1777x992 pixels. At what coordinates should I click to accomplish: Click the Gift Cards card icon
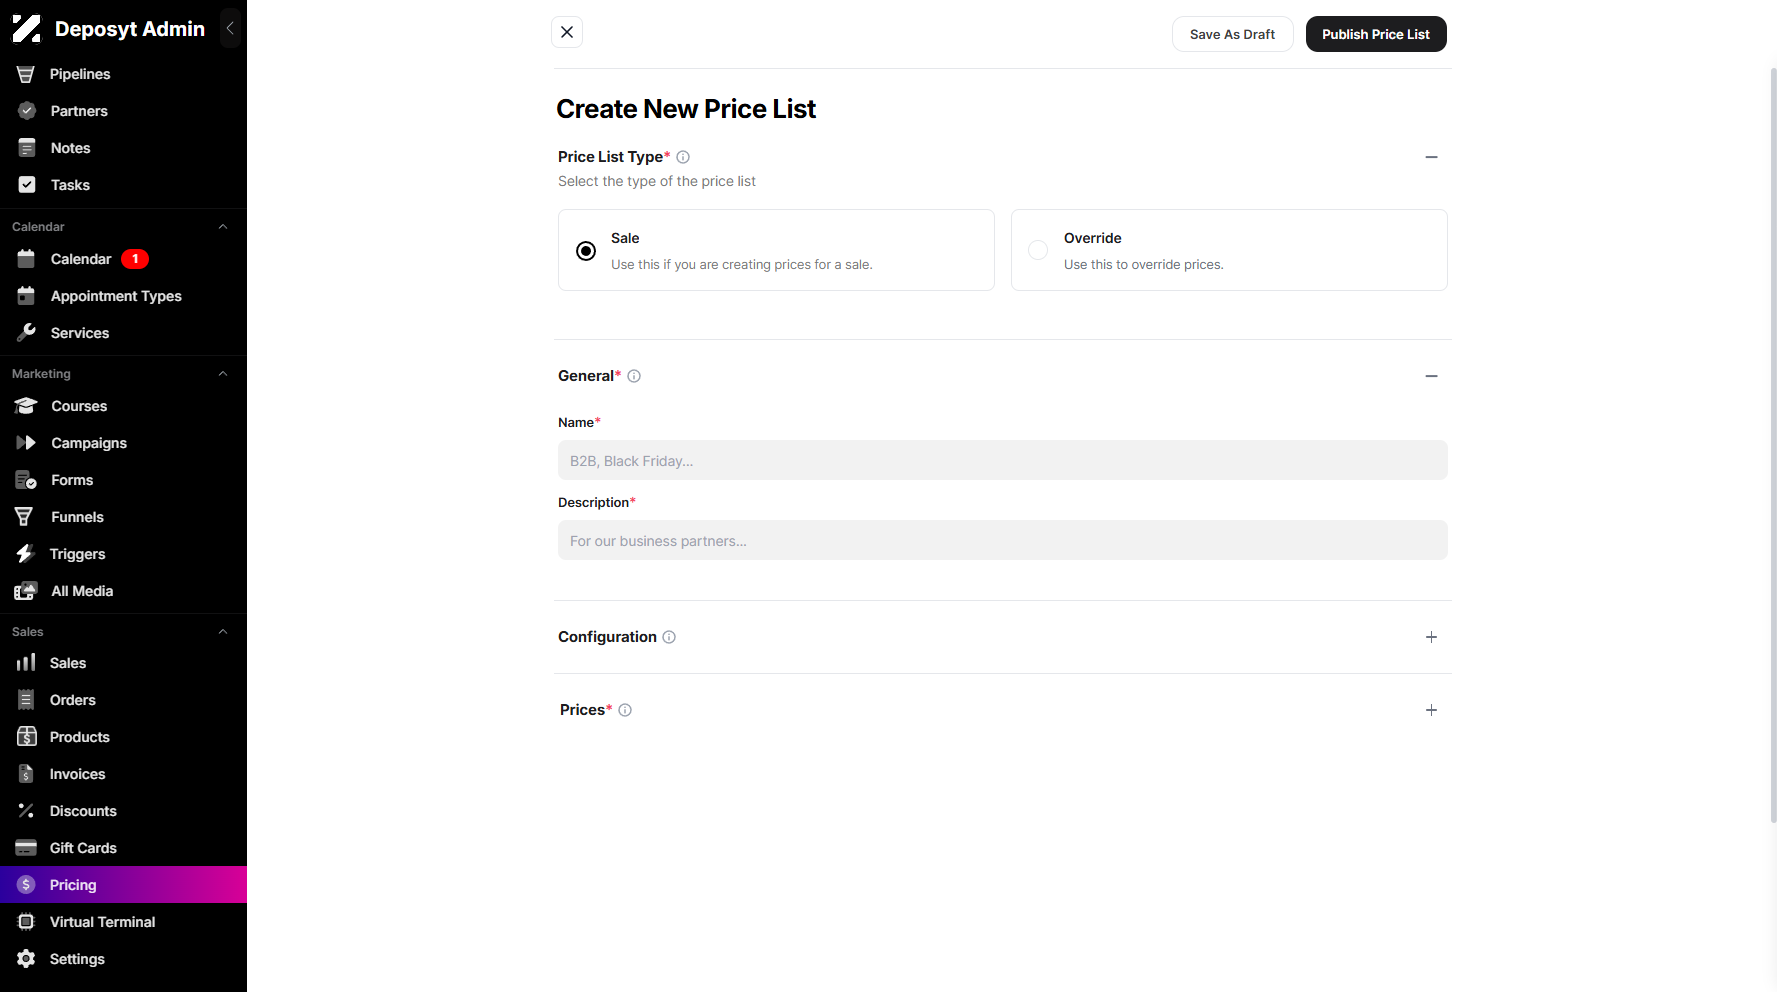point(26,848)
